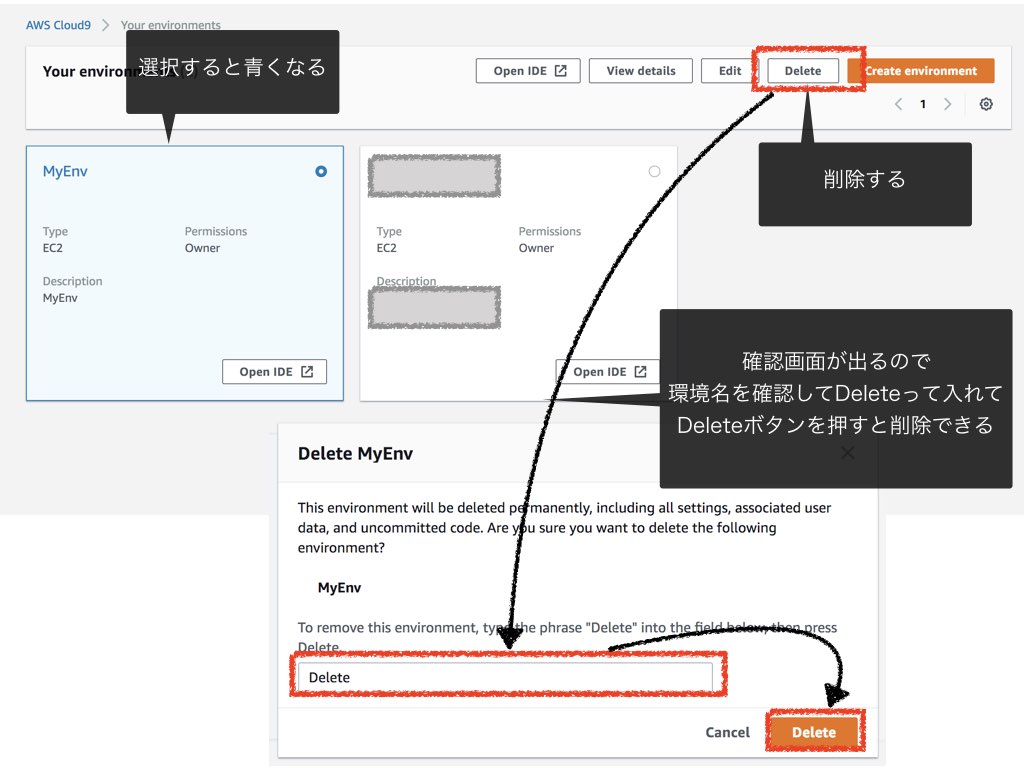The height and width of the screenshot is (768, 1024).
Task: Click the Delete confirmation text input field
Action: pyautogui.click(x=510, y=676)
